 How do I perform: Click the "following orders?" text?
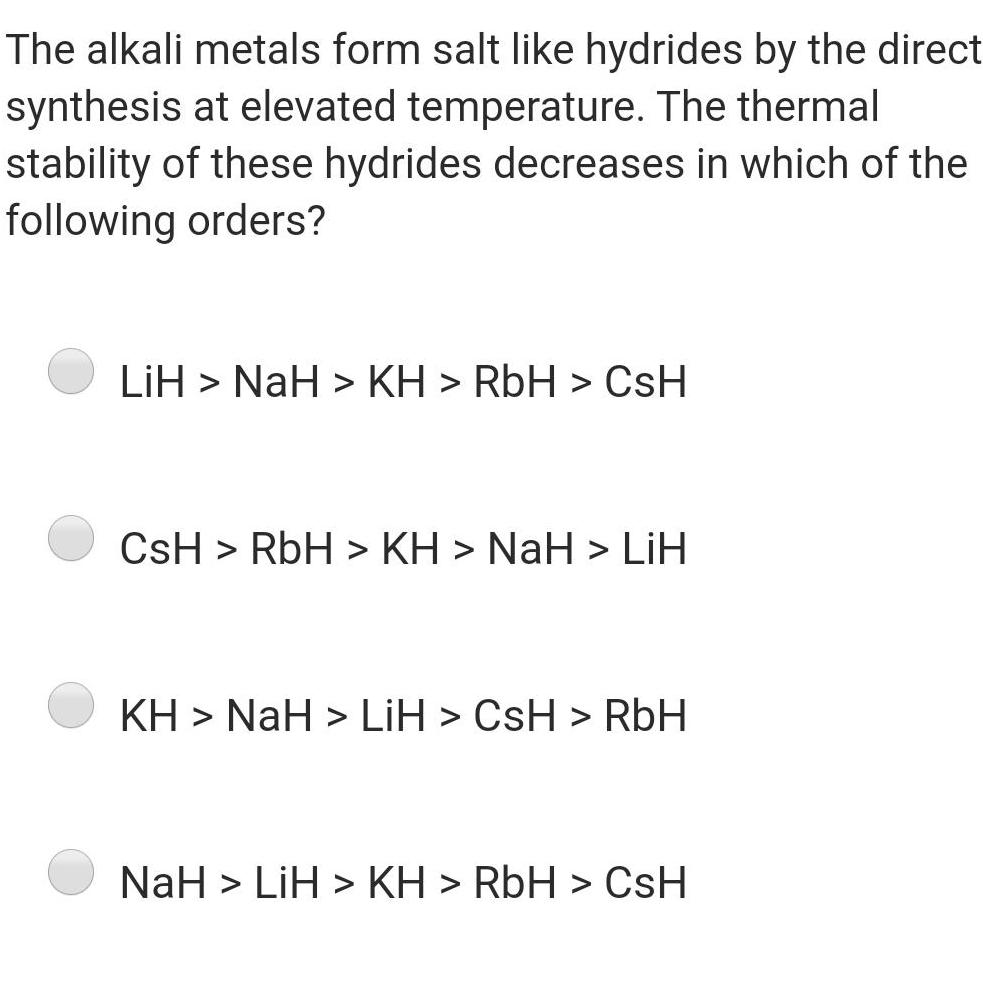pyautogui.click(x=166, y=219)
